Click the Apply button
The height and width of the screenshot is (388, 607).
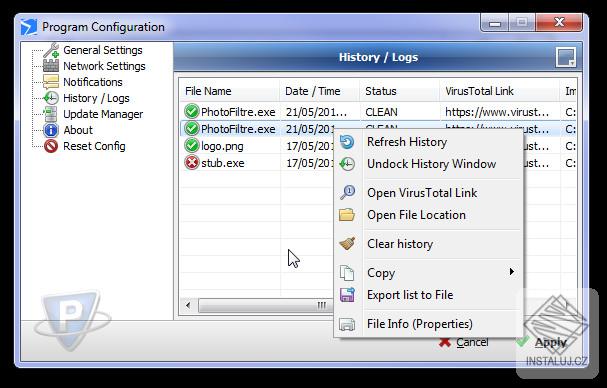pyautogui.click(x=542, y=342)
